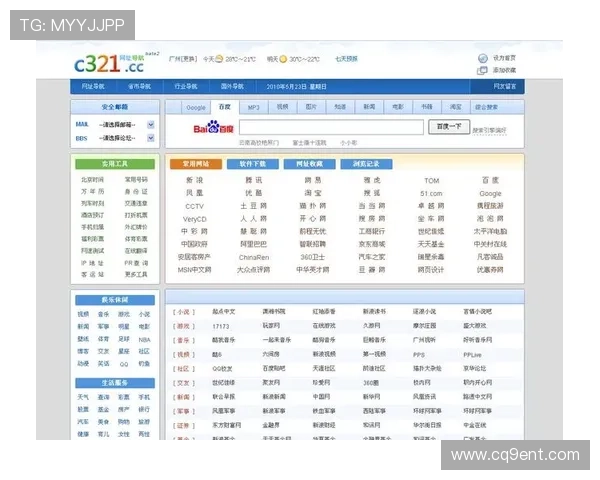Click the blue 娱乐休闲 panel header
Viewport: 600px width, 480px height.
click(x=115, y=300)
